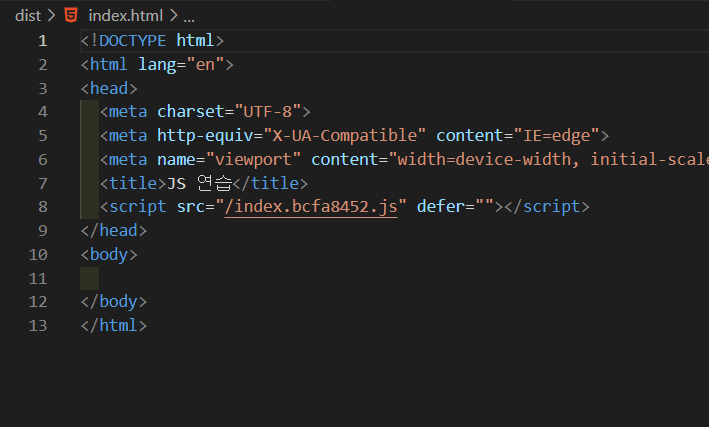This screenshot has width=709, height=427.
Task: Click the closing head tag
Action: [114, 231]
